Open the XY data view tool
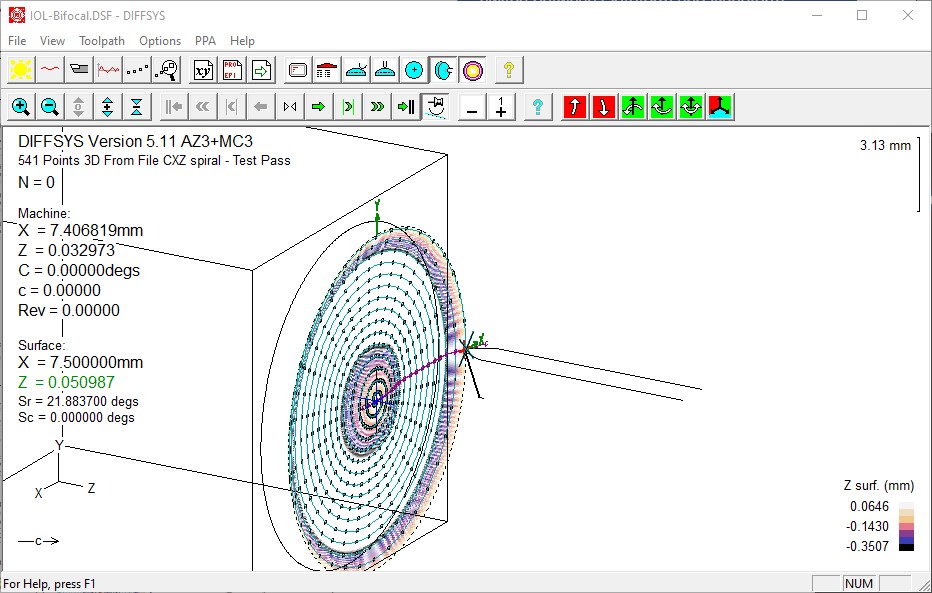 pyautogui.click(x=203, y=69)
